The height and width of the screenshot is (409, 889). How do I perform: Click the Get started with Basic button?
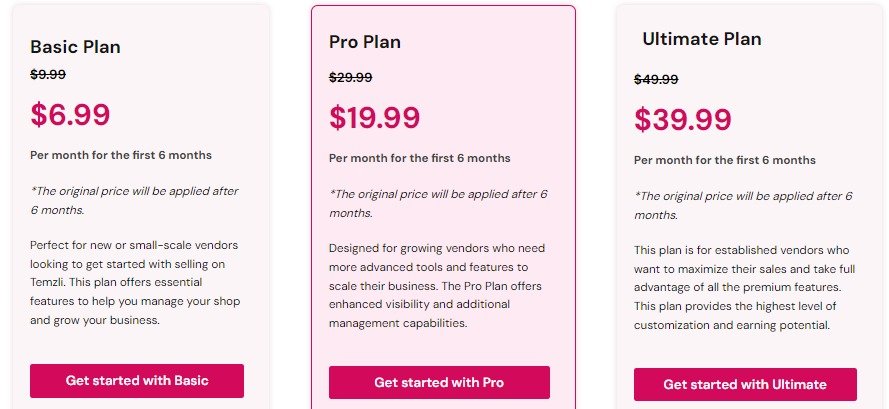pos(137,381)
